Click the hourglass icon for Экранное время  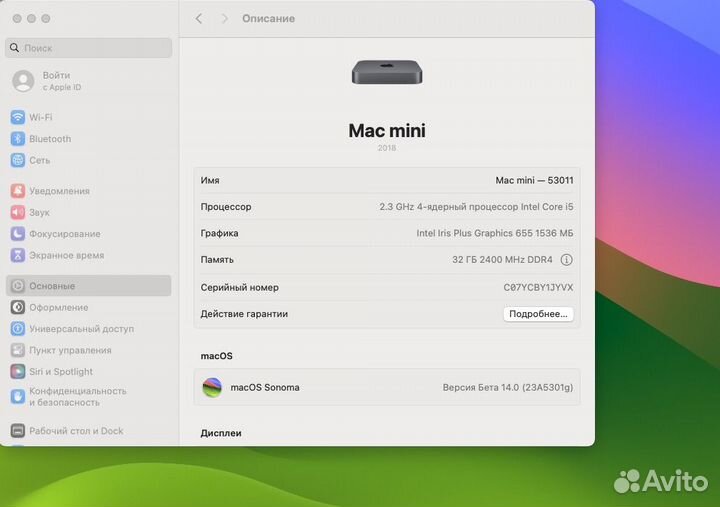(x=17, y=255)
